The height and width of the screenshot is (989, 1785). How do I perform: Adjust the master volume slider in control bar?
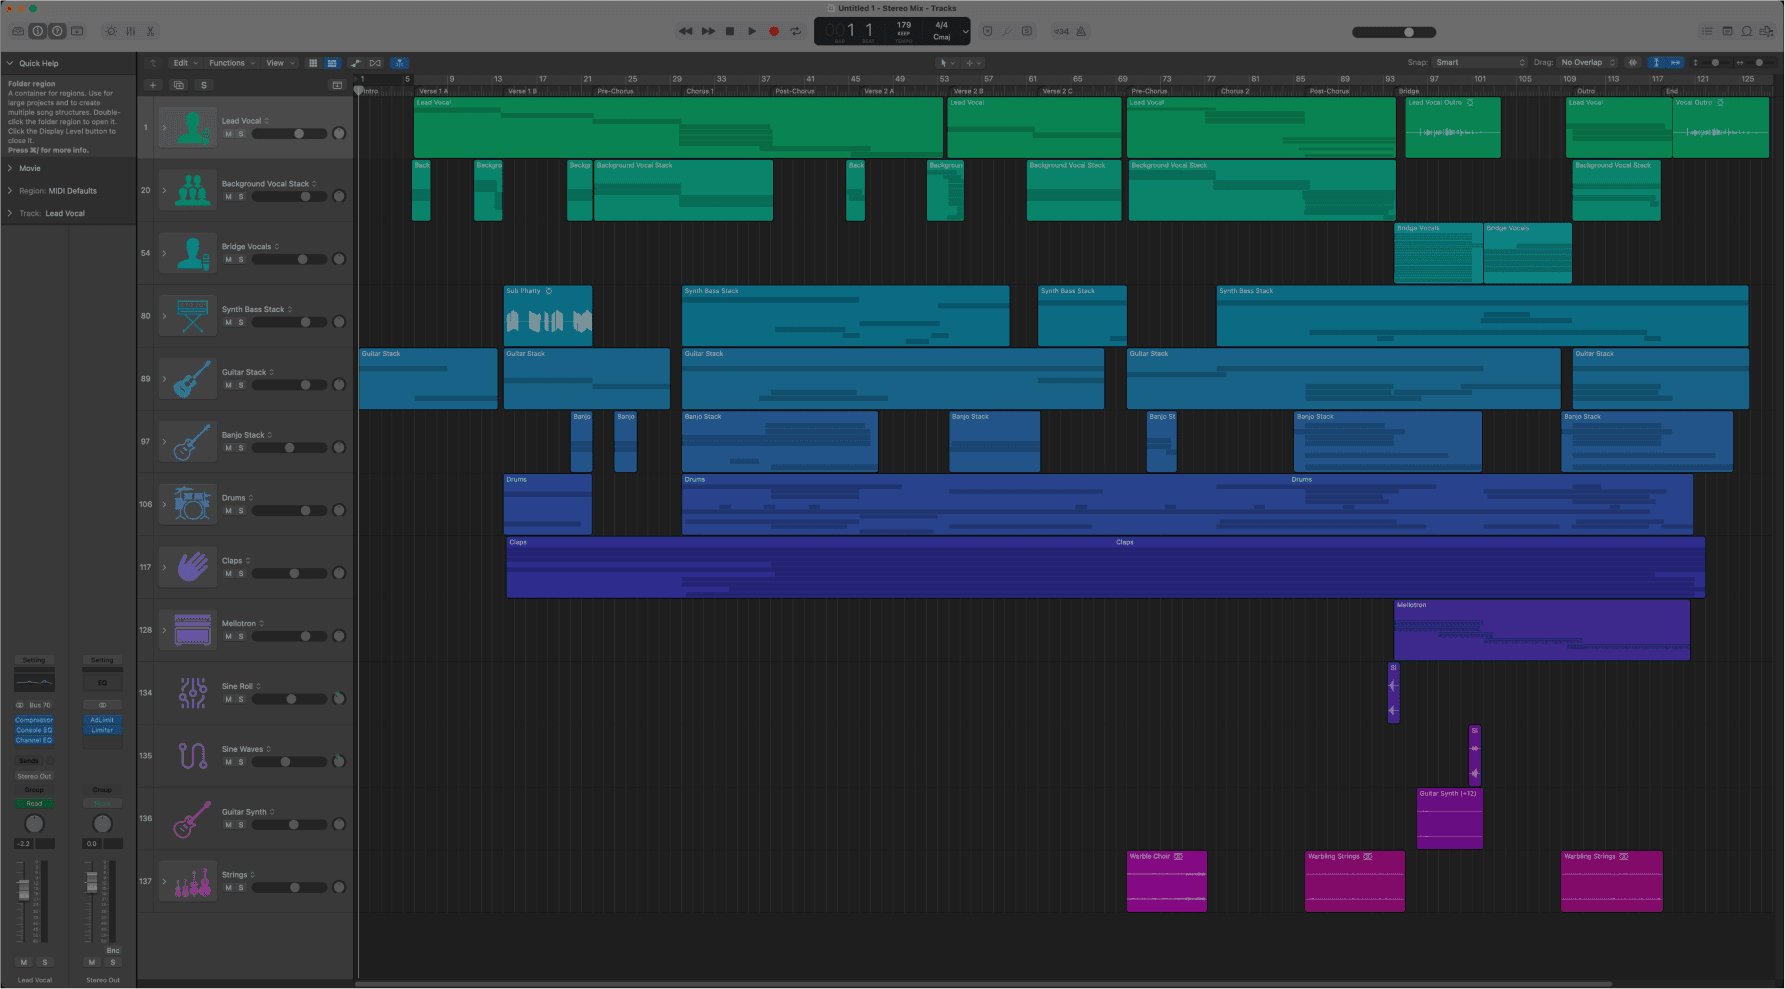click(x=1394, y=32)
